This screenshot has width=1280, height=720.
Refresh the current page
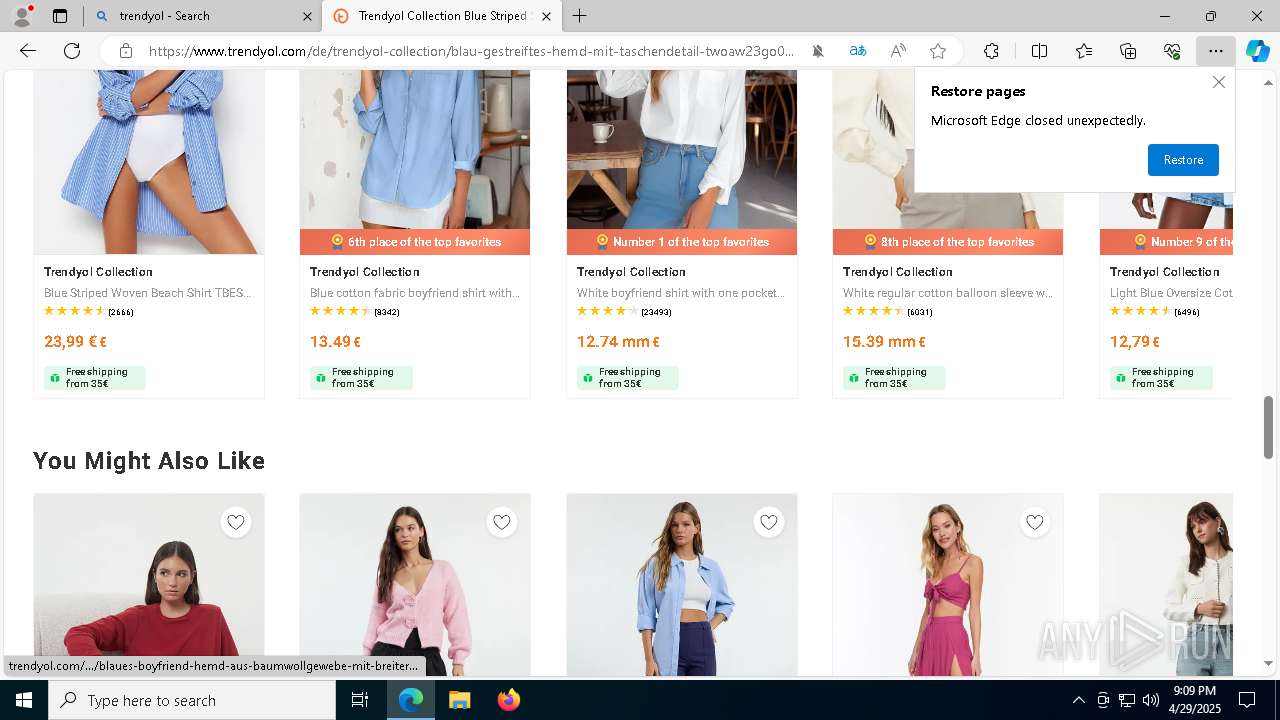[x=72, y=51]
